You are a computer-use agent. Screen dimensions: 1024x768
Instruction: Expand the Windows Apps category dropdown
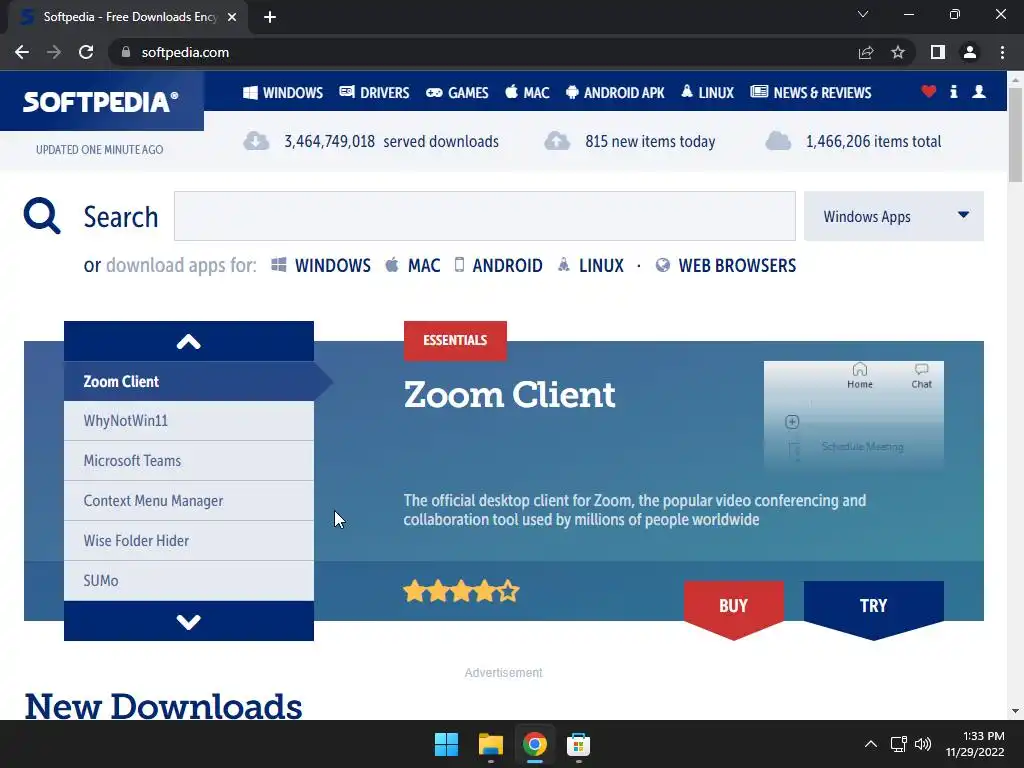click(x=893, y=216)
